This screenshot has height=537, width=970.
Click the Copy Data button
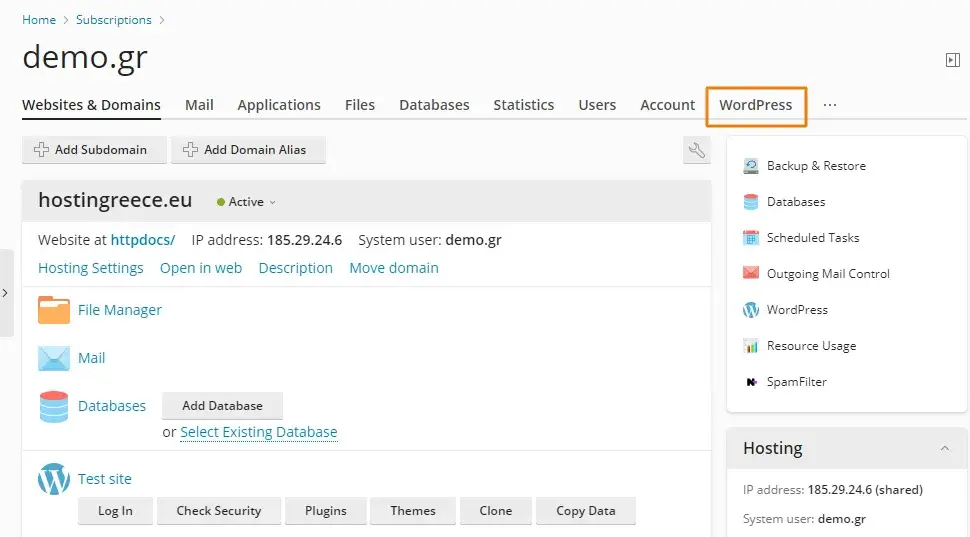[586, 511]
